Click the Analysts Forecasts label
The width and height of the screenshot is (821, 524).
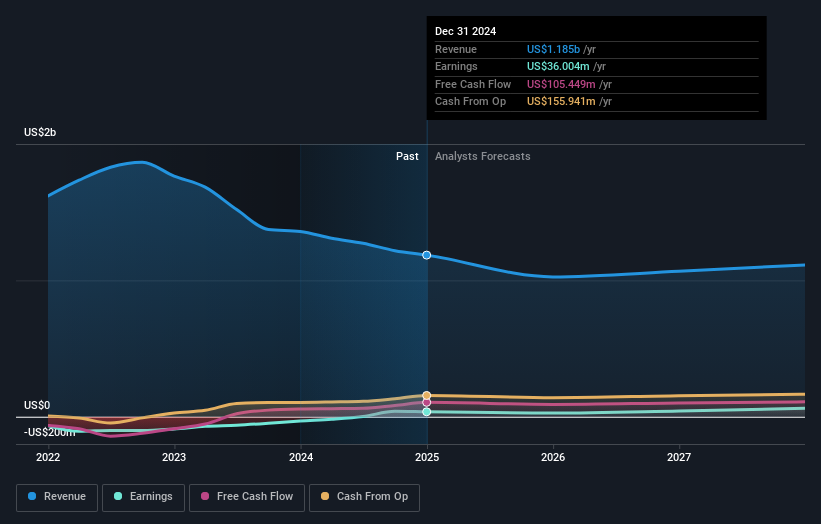(483, 156)
